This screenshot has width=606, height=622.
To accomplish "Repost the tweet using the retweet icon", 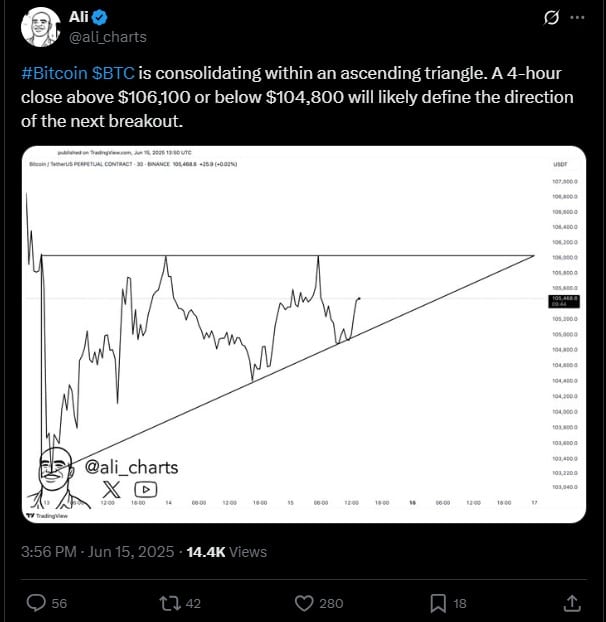I will [170, 602].
